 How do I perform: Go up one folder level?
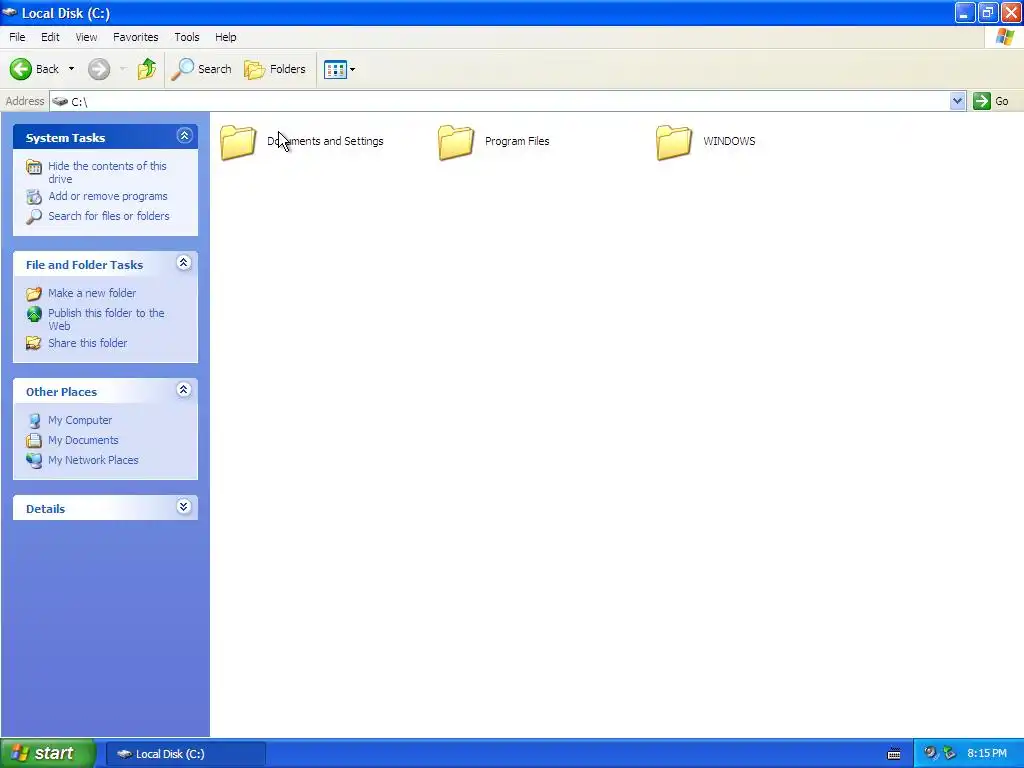147,69
